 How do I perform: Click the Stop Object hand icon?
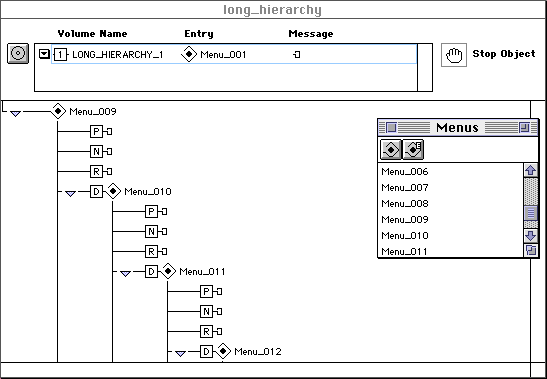454,55
